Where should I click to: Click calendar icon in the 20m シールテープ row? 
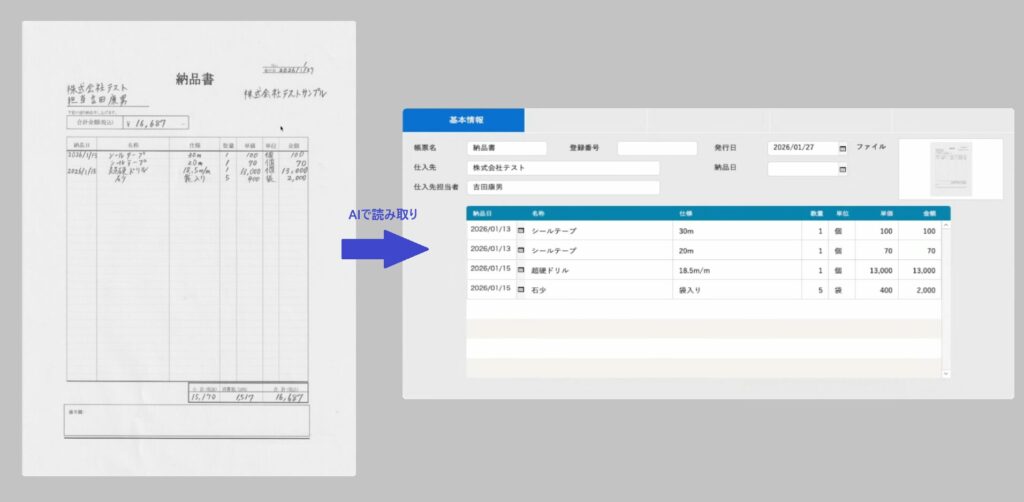(520, 249)
